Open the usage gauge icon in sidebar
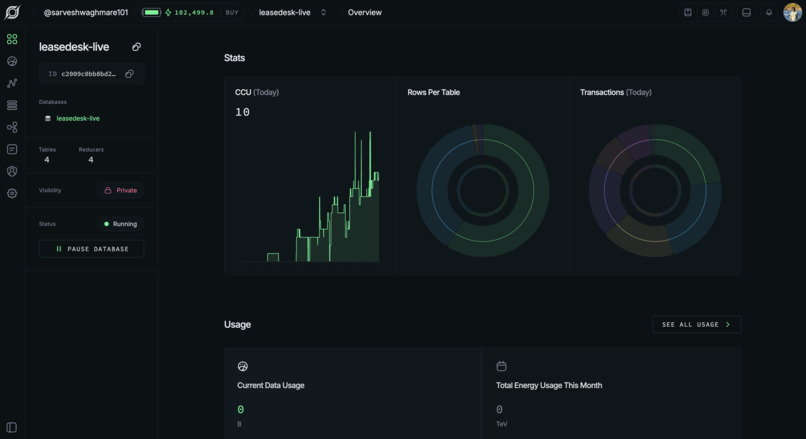 (x=12, y=61)
